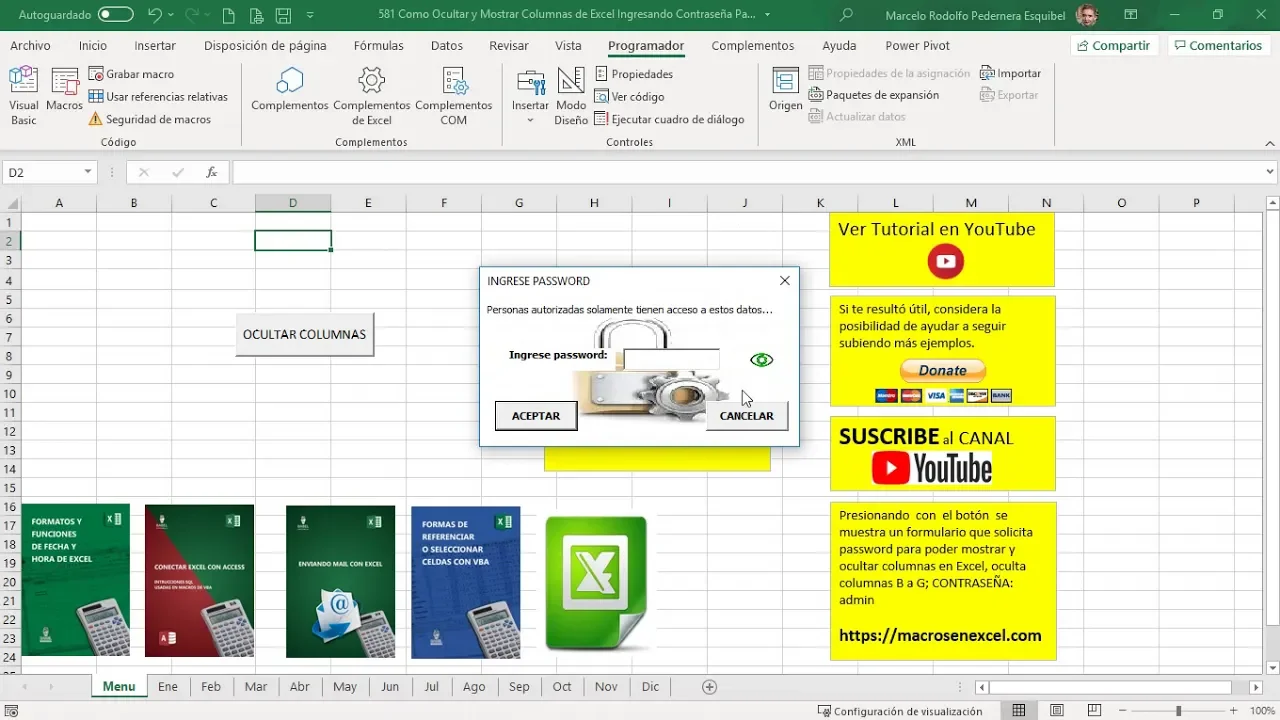Open the Name Box dropdown arrow
The image size is (1280, 720).
88,172
